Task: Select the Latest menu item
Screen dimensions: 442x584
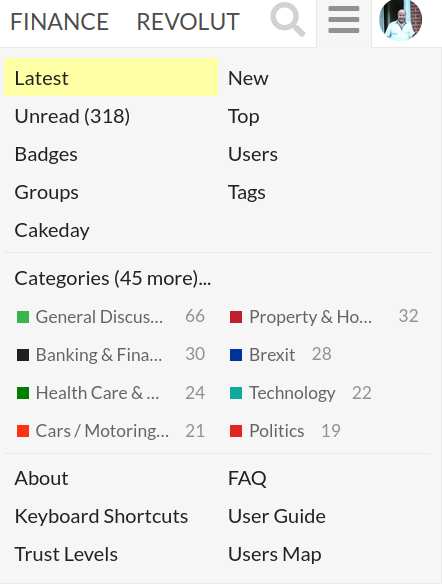Action: [111, 77]
